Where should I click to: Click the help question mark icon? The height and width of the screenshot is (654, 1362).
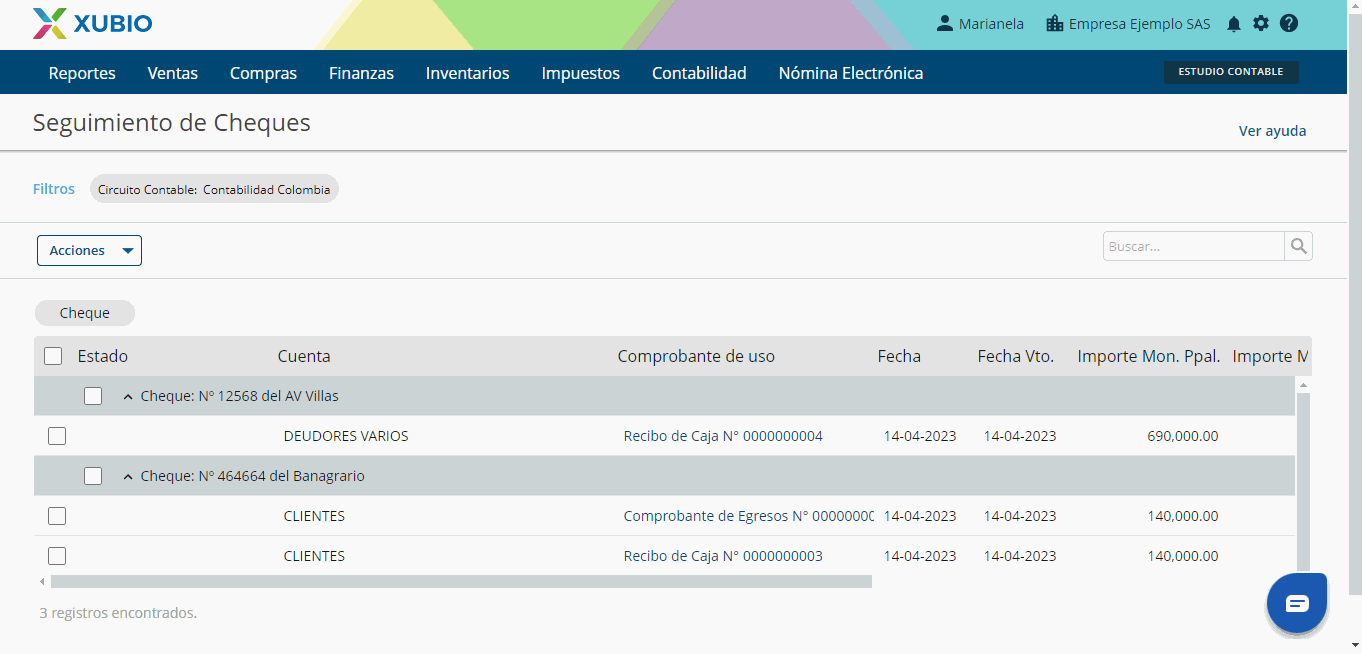click(x=1289, y=23)
